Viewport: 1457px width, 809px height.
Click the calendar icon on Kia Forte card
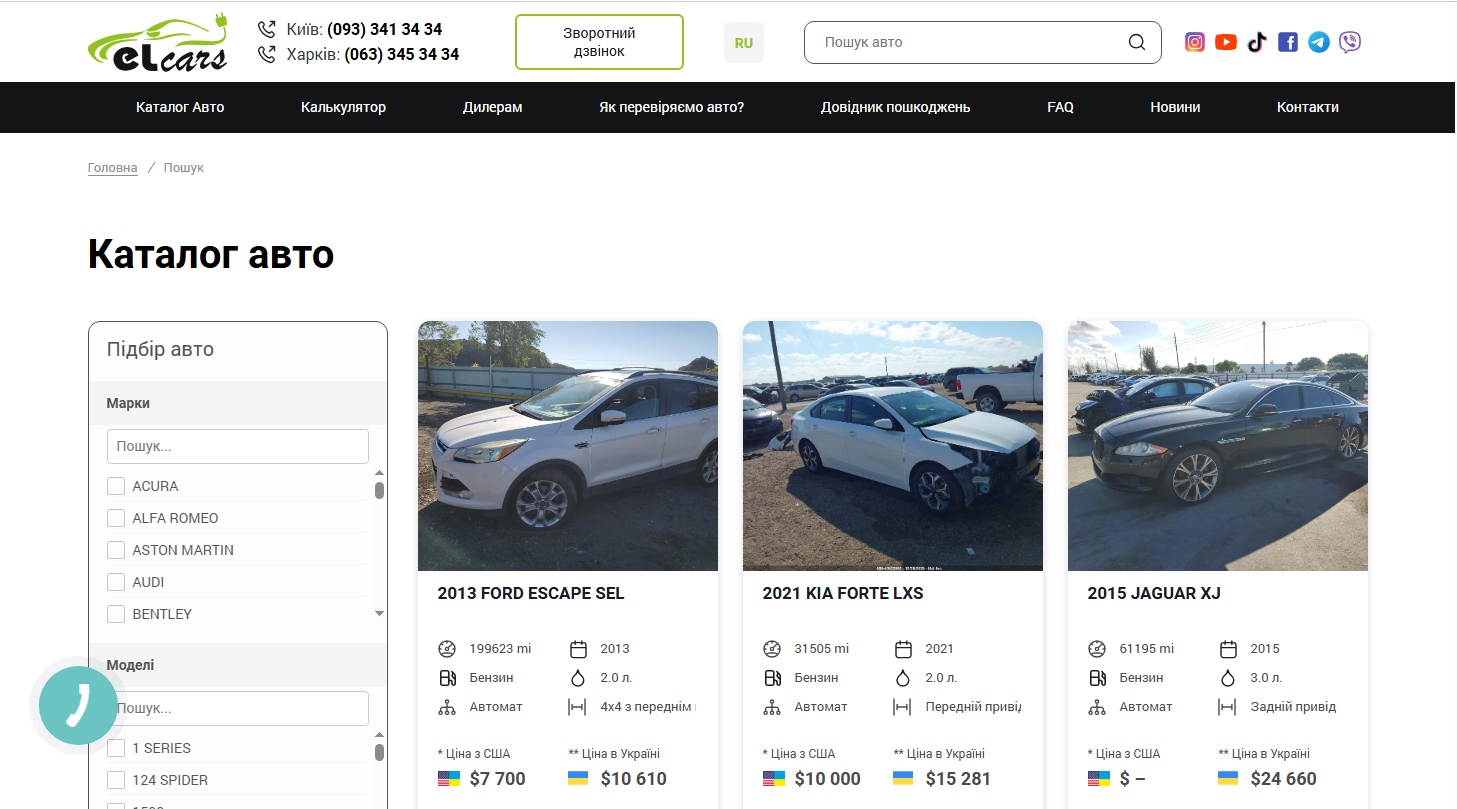tap(903, 649)
